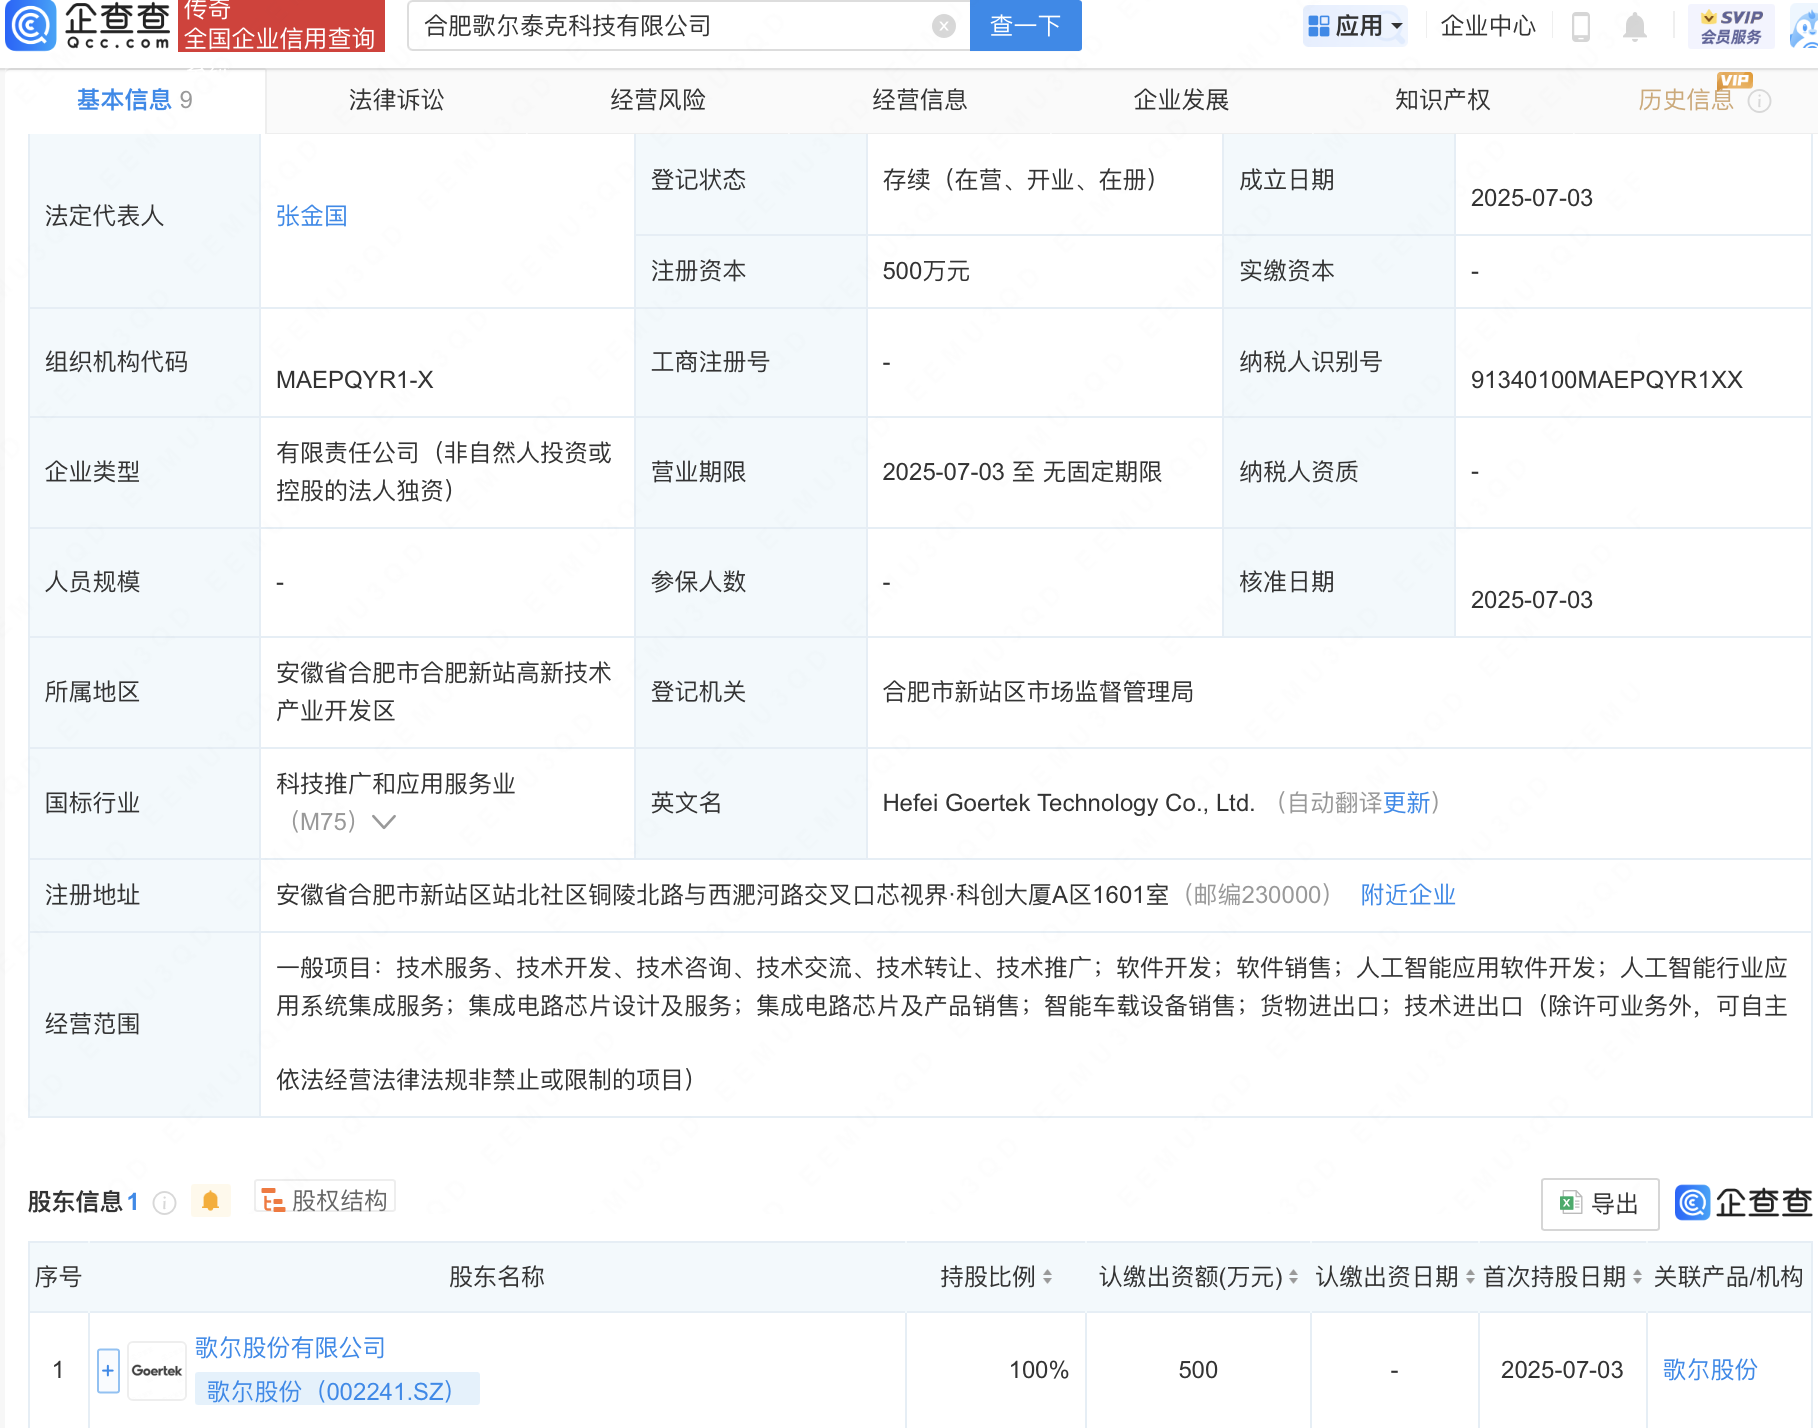This screenshot has width=1818, height=1428.
Task: Open 附近企业 link
Action: [1408, 895]
